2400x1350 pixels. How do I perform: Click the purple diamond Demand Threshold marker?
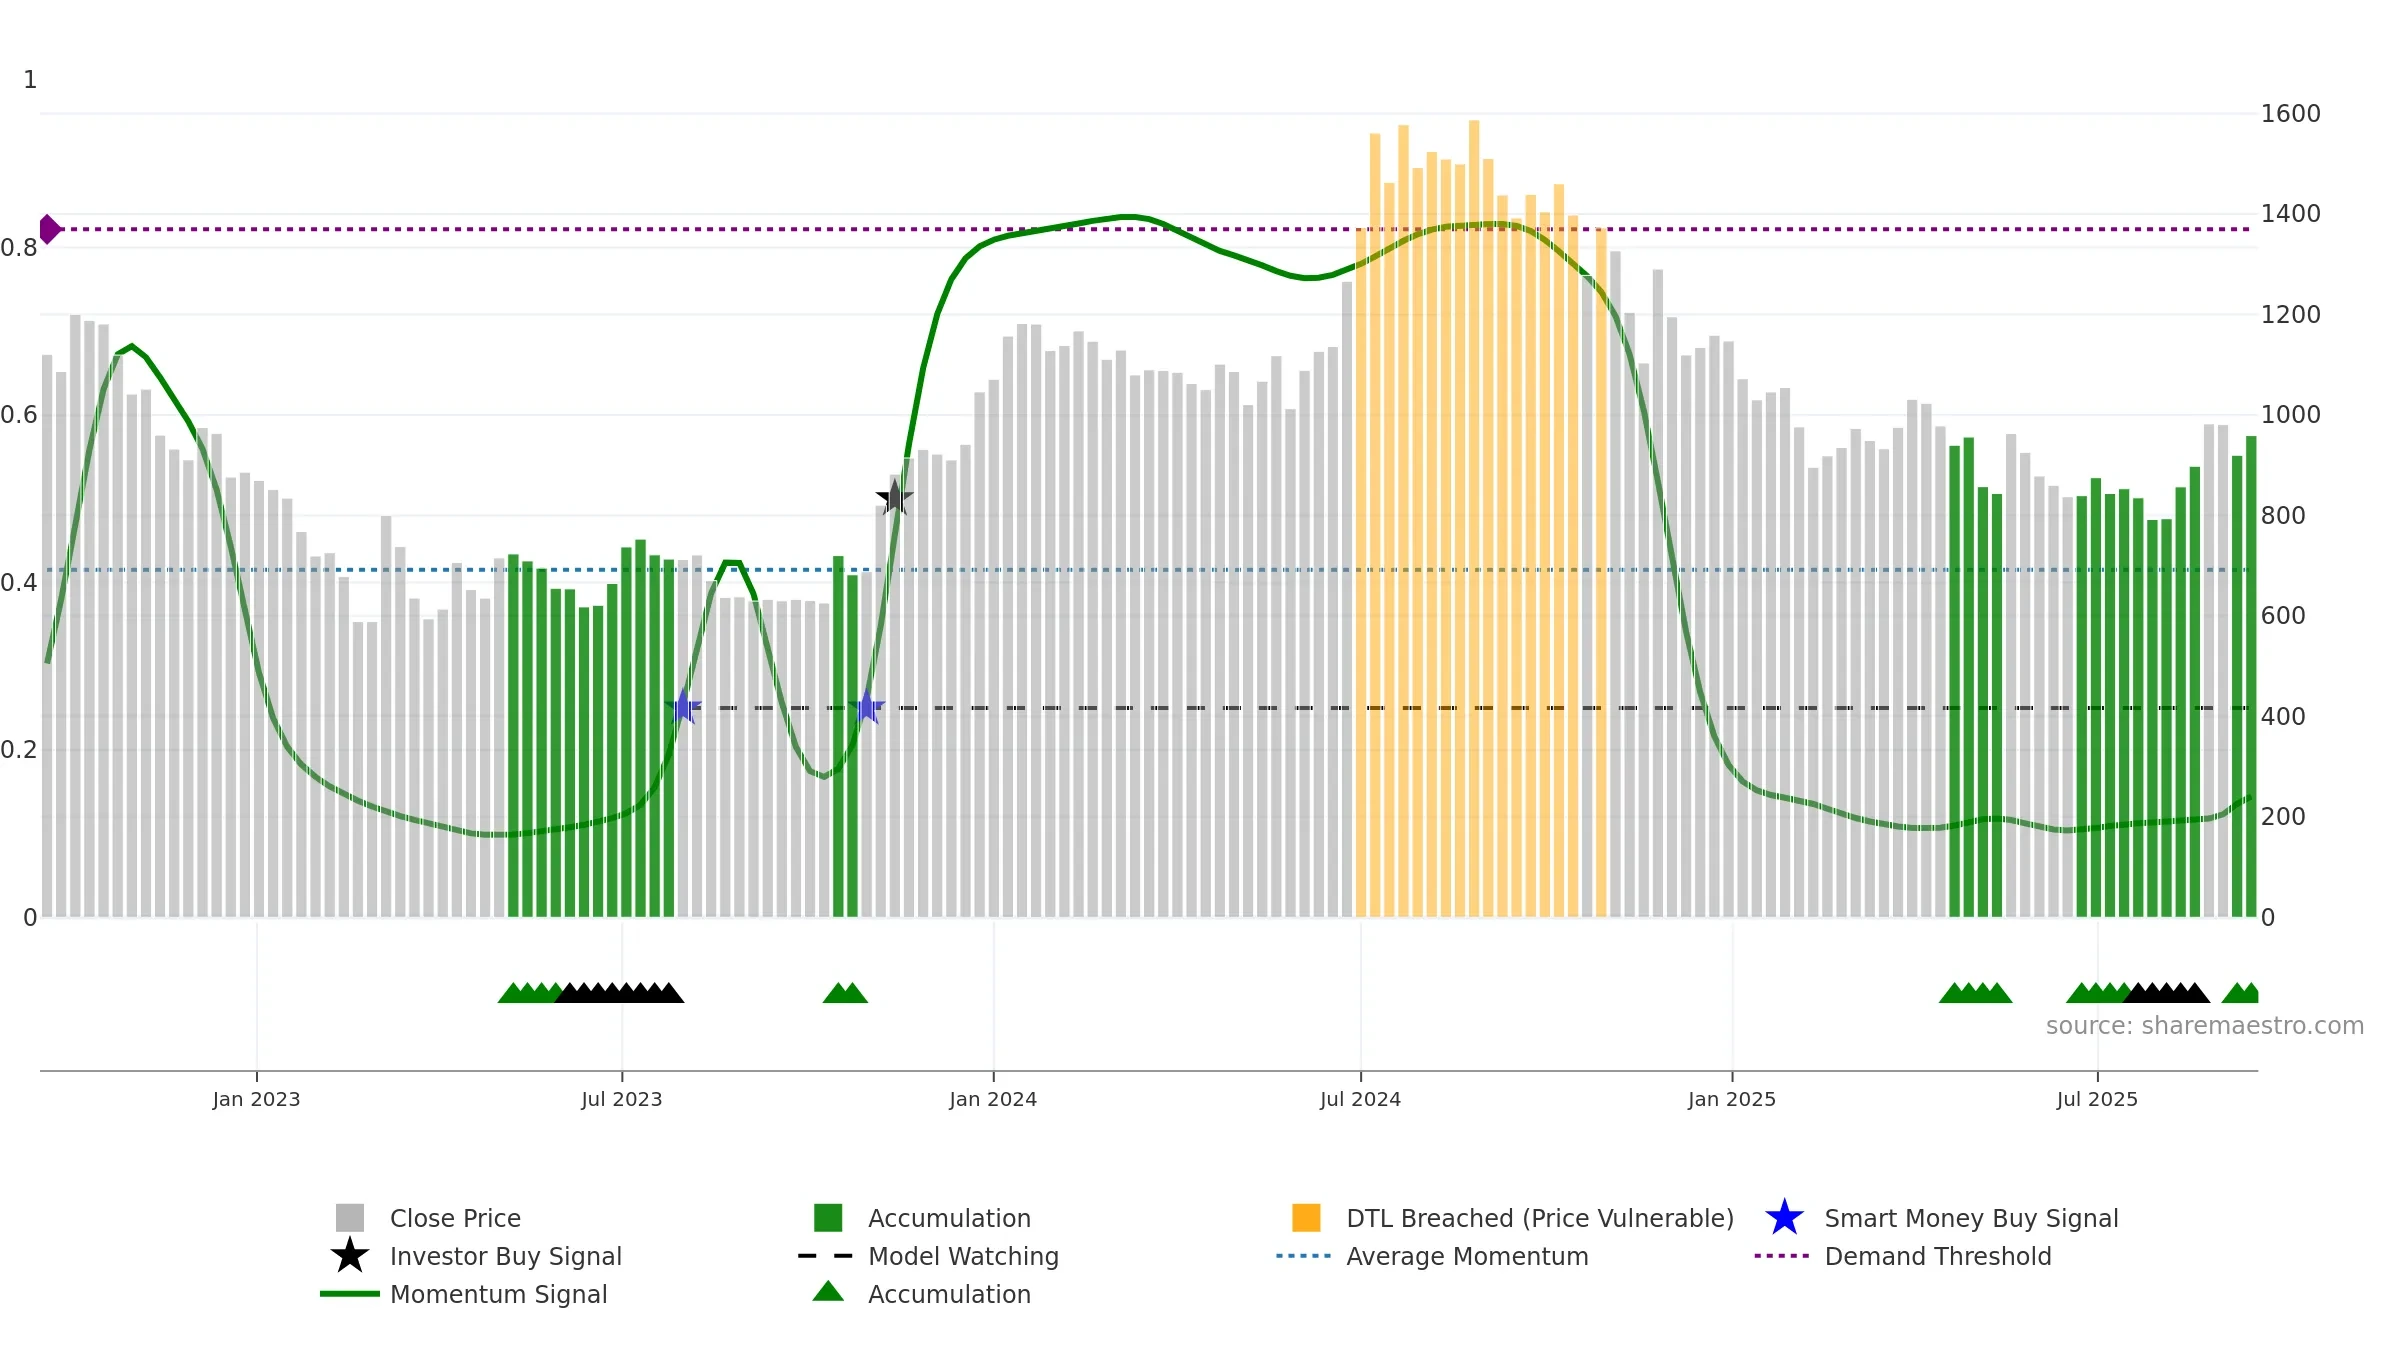(49, 229)
